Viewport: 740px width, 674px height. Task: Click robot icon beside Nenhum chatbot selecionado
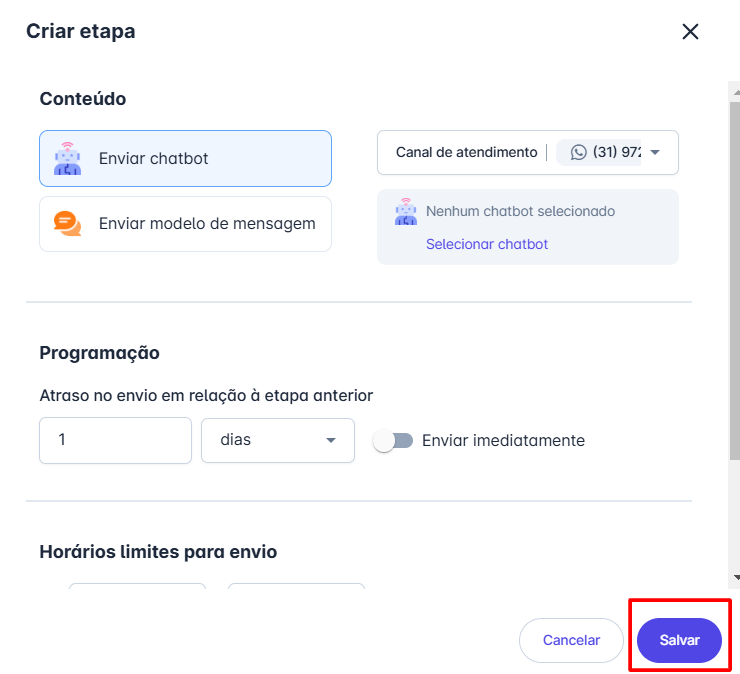click(405, 211)
